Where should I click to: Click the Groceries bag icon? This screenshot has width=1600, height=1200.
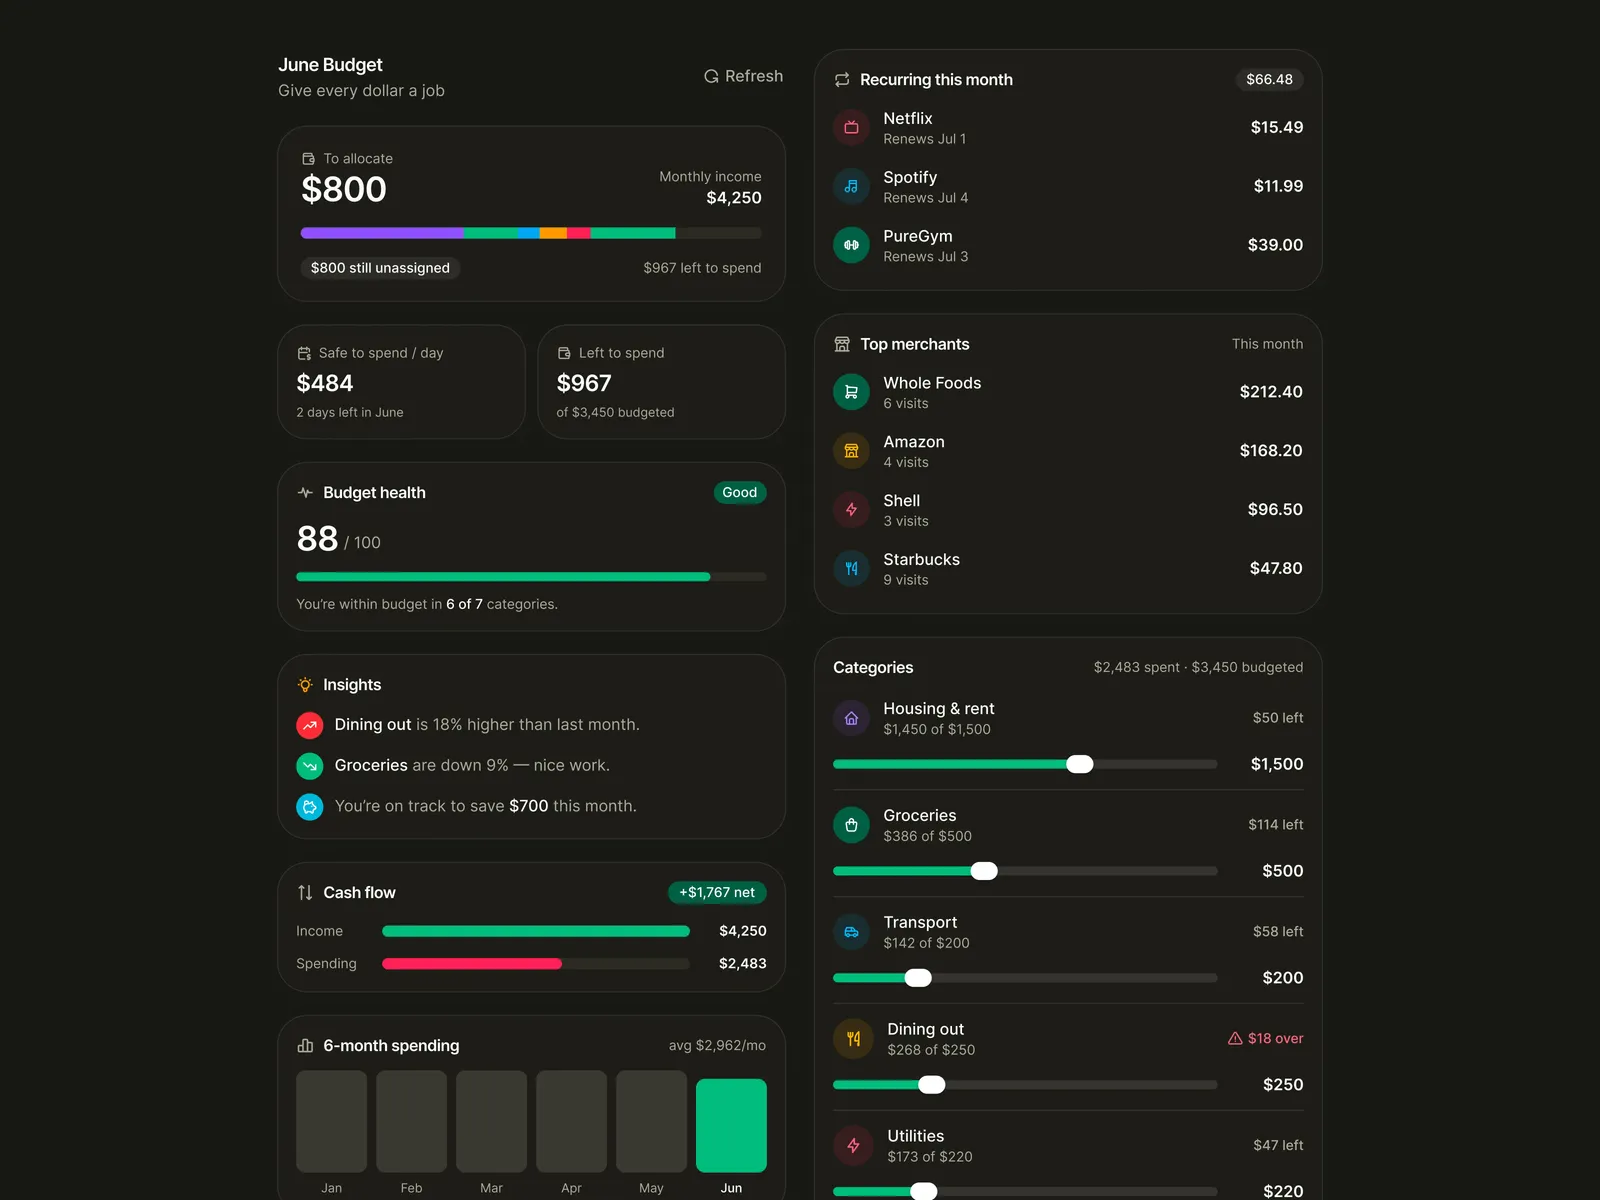[x=851, y=825]
